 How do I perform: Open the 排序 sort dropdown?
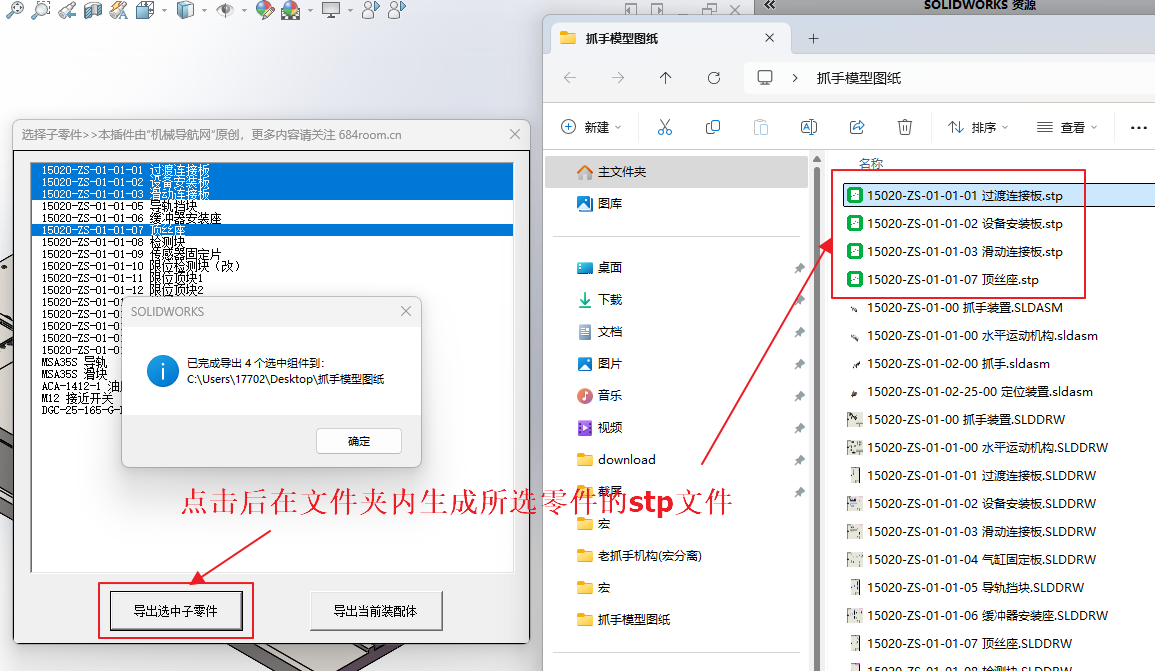pos(978,127)
